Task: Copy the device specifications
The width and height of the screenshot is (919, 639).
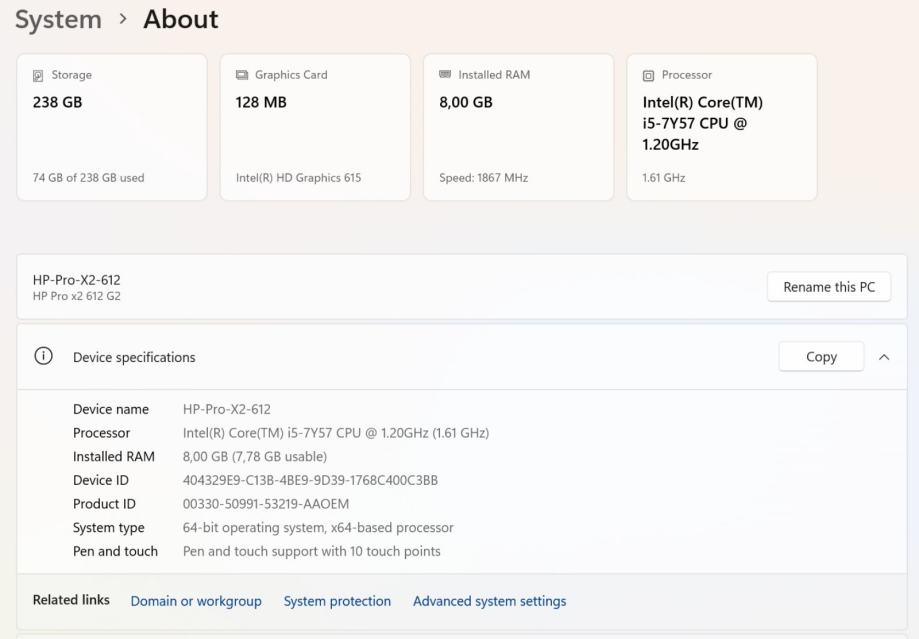Action: click(x=821, y=357)
